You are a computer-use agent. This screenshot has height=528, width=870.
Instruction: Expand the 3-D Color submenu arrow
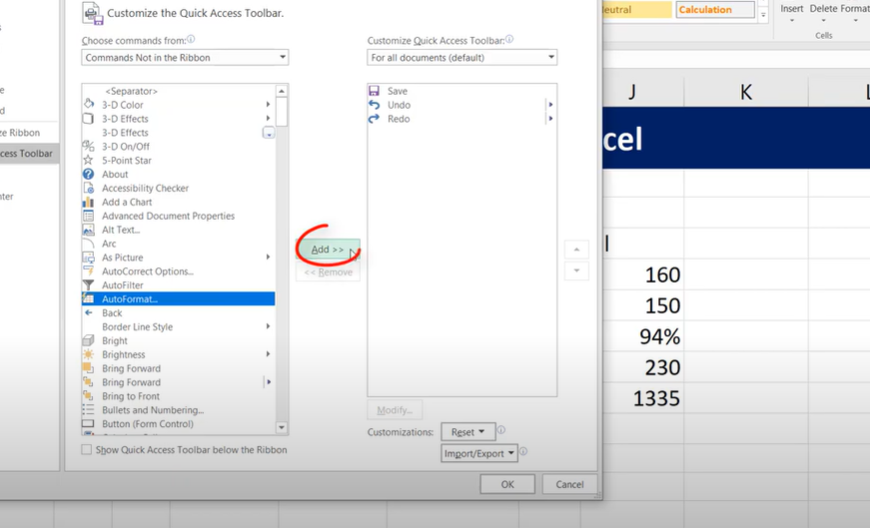[268, 104]
